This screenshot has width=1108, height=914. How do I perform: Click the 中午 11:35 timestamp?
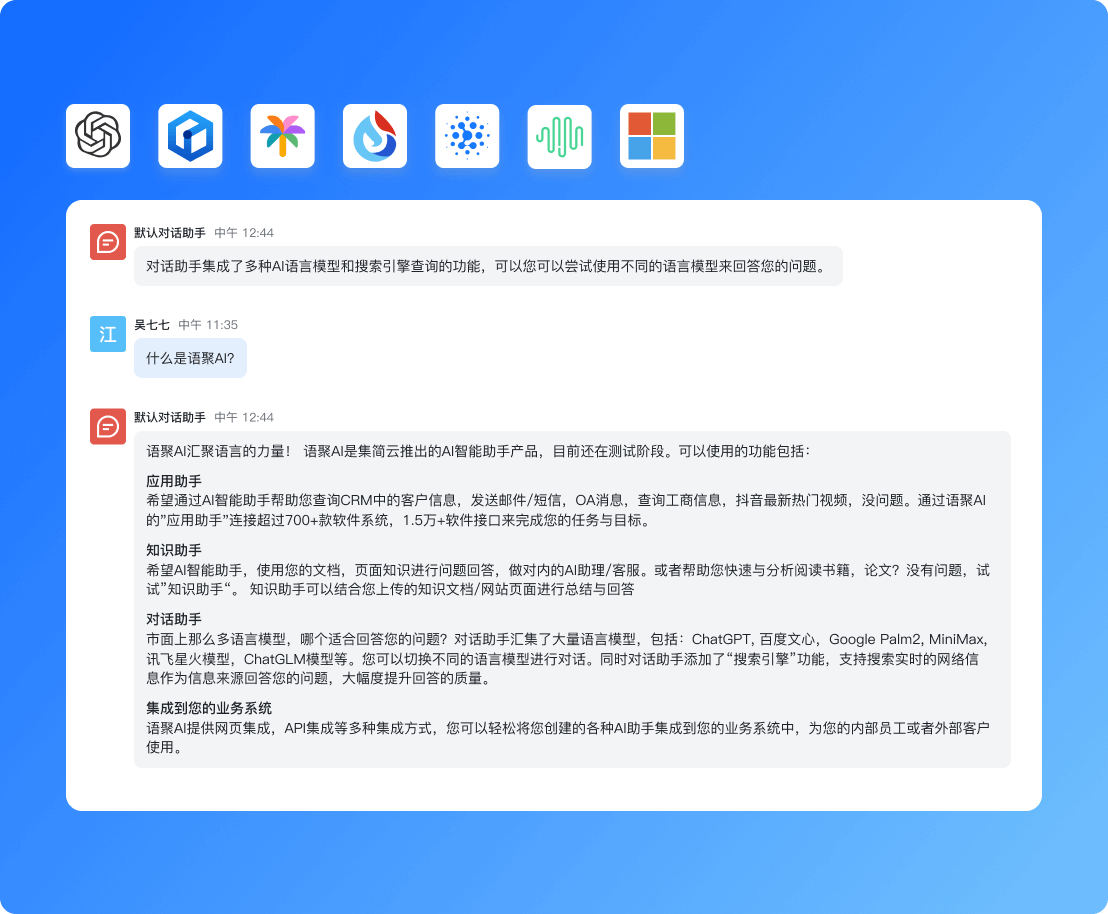pos(208,325)
